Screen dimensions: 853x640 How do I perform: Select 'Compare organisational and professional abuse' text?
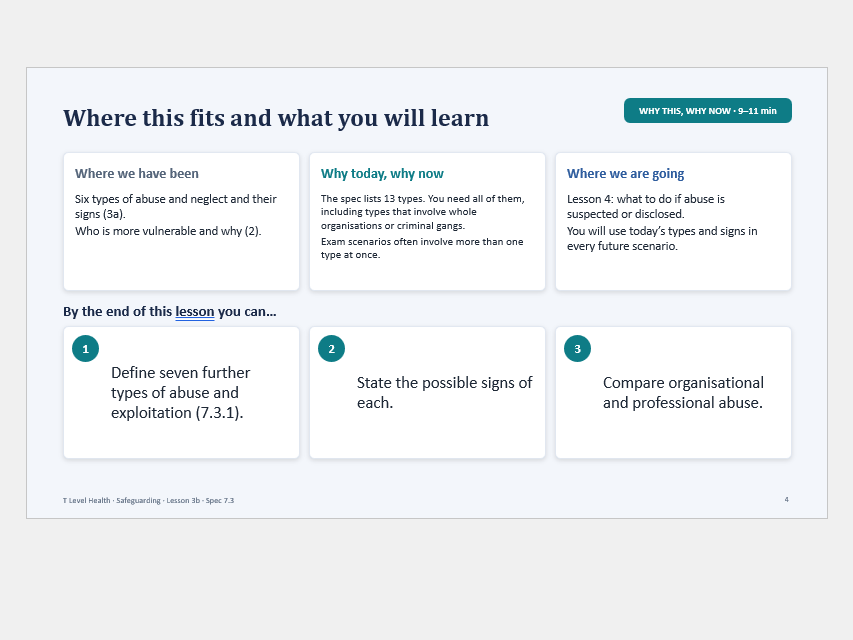683,393
